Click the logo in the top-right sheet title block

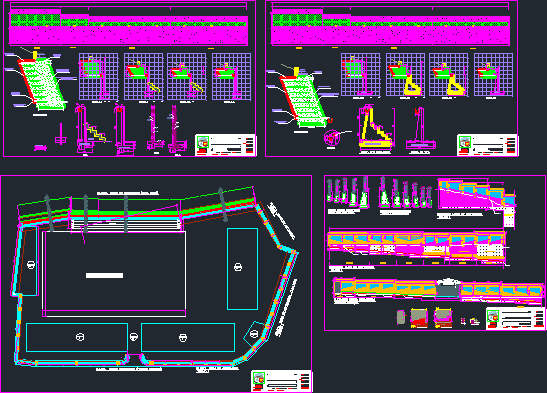pos(465,142)
